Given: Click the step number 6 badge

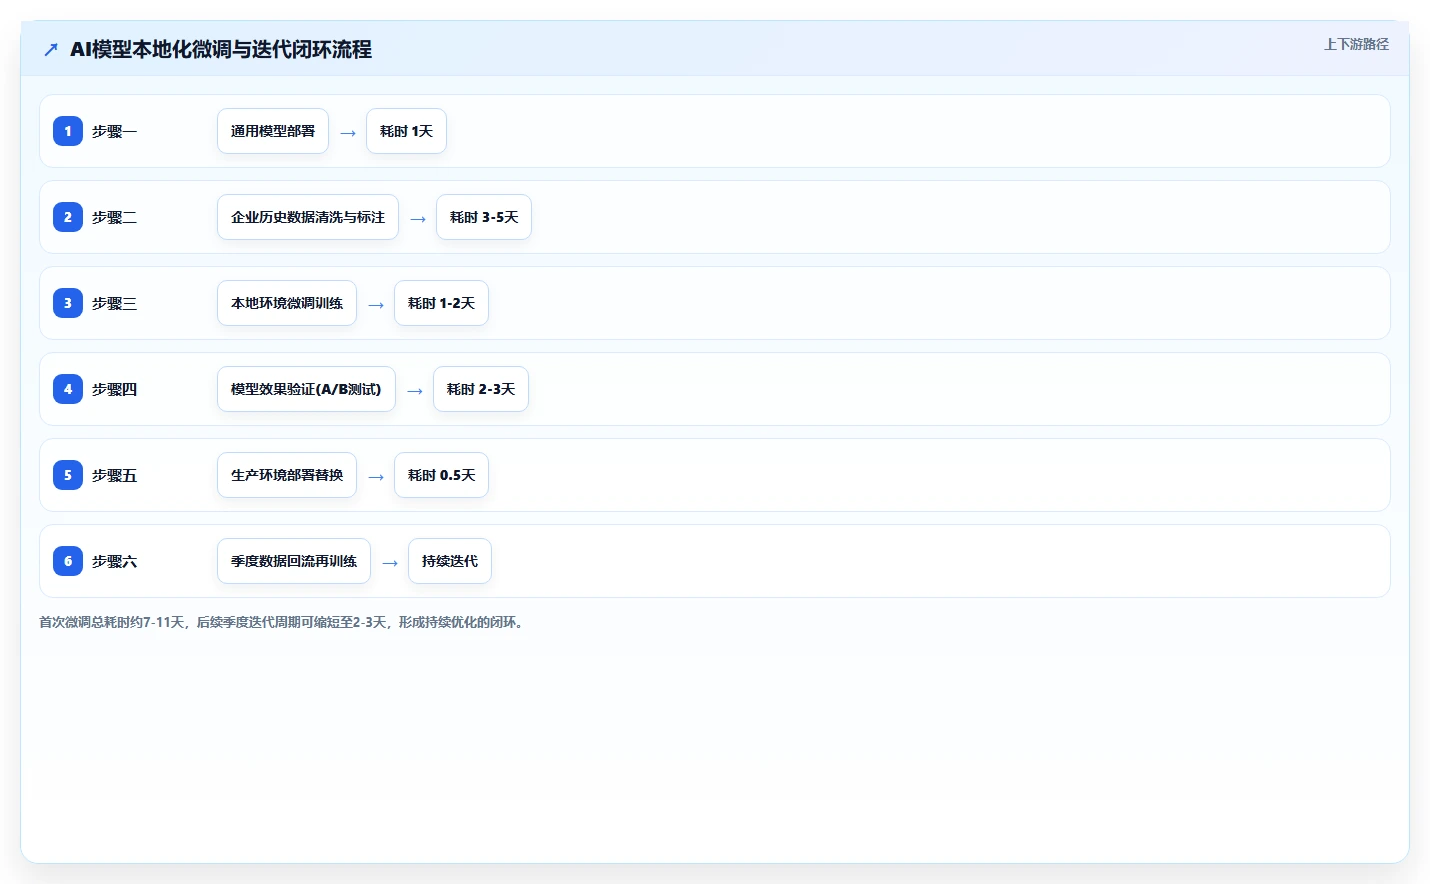Looking at the screenshot, I should [x=68, y=561].
